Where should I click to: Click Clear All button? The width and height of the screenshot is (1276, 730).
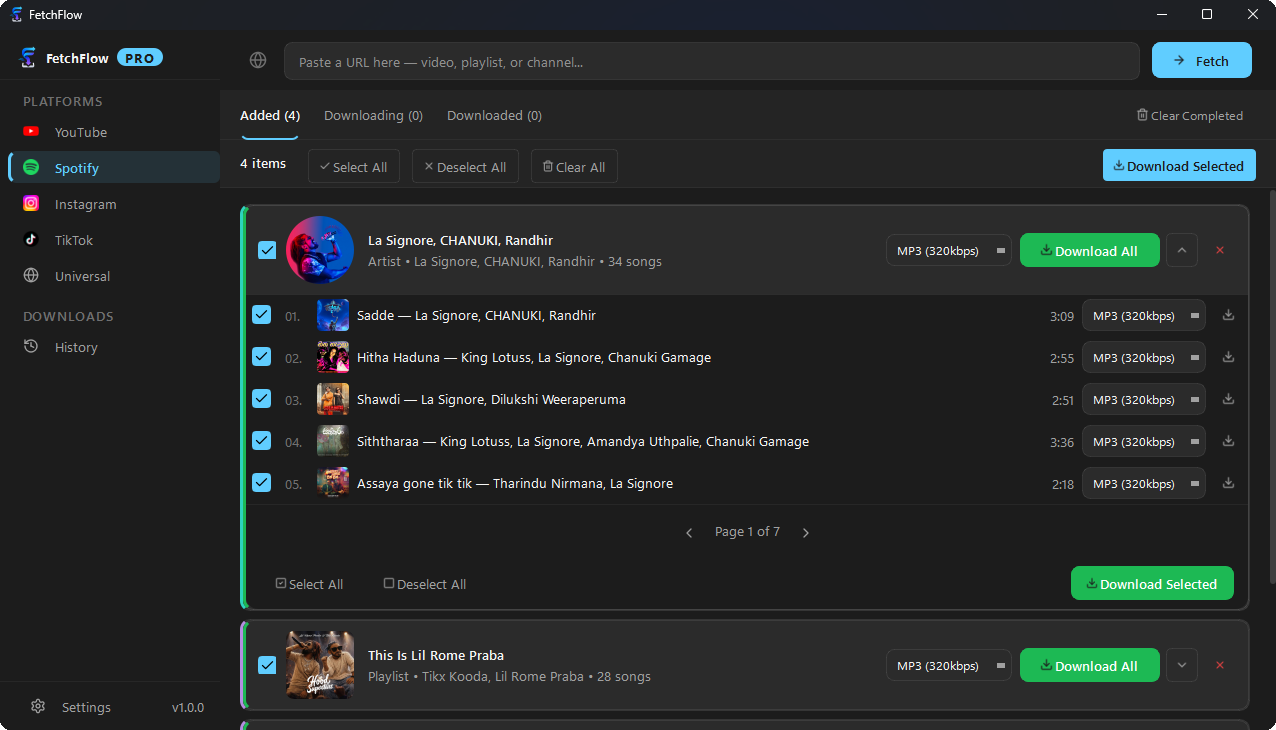pyautogui.click(x=574, y=166)
